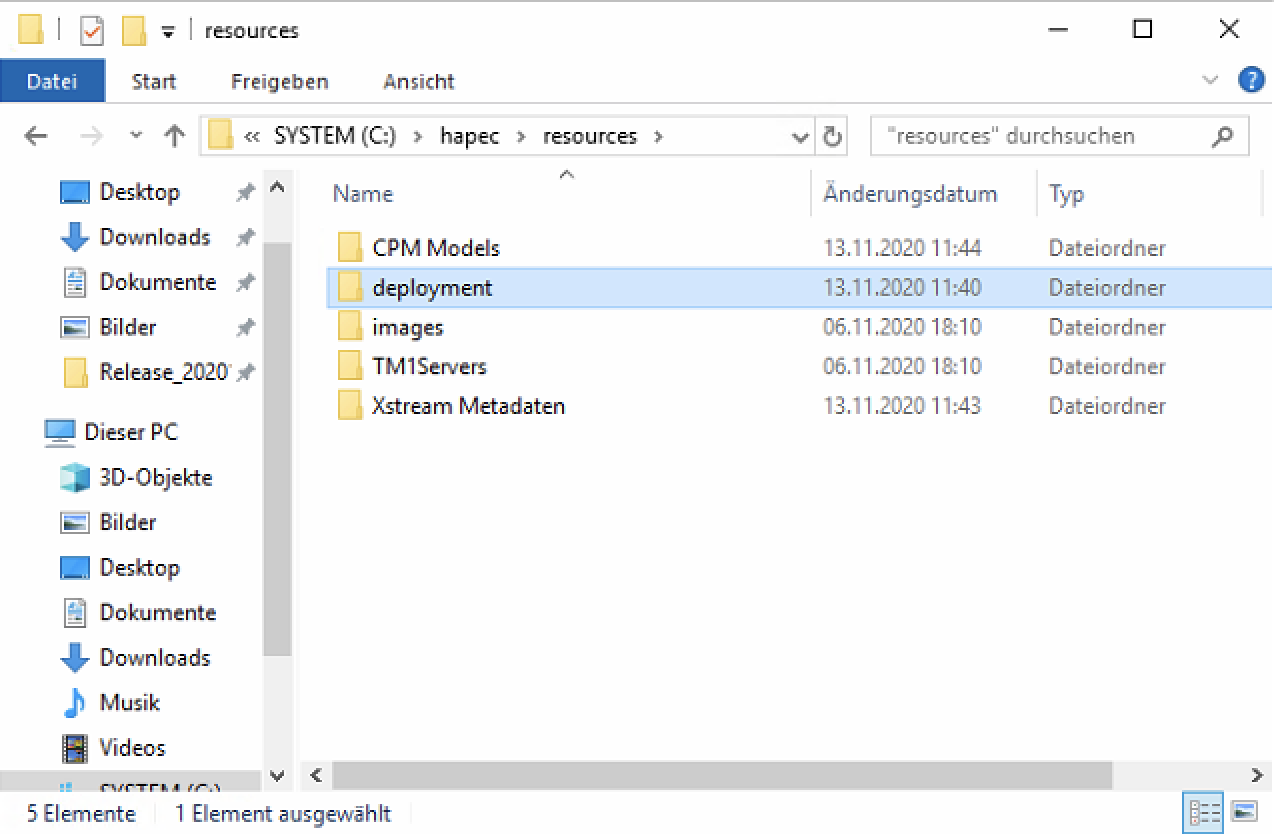The image size is (1274, 834).
Task: Switch to large icons view layout
Action: coord(1243,812)
